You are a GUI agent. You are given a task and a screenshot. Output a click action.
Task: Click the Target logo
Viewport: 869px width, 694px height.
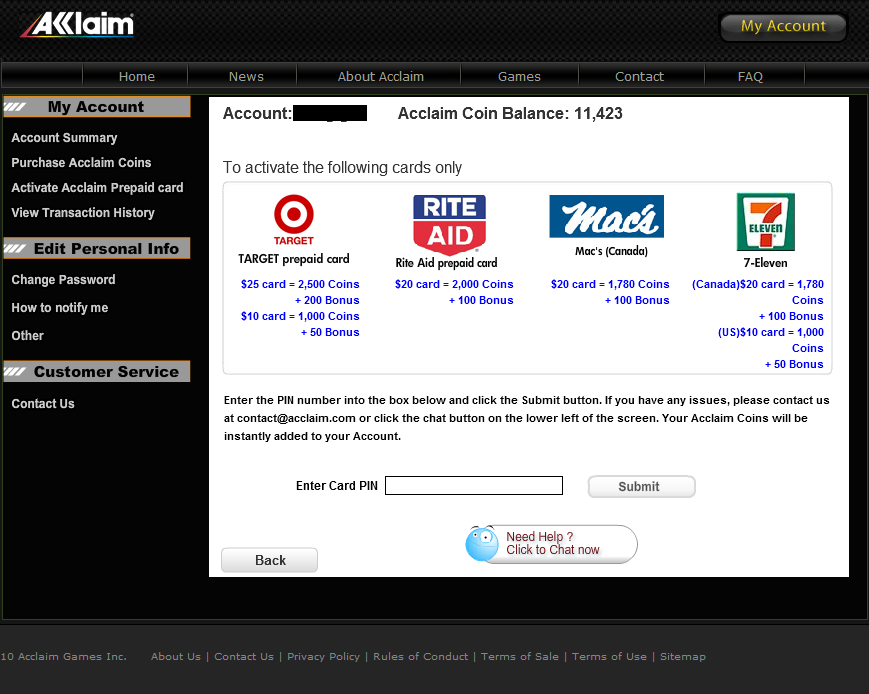point(294,220)
